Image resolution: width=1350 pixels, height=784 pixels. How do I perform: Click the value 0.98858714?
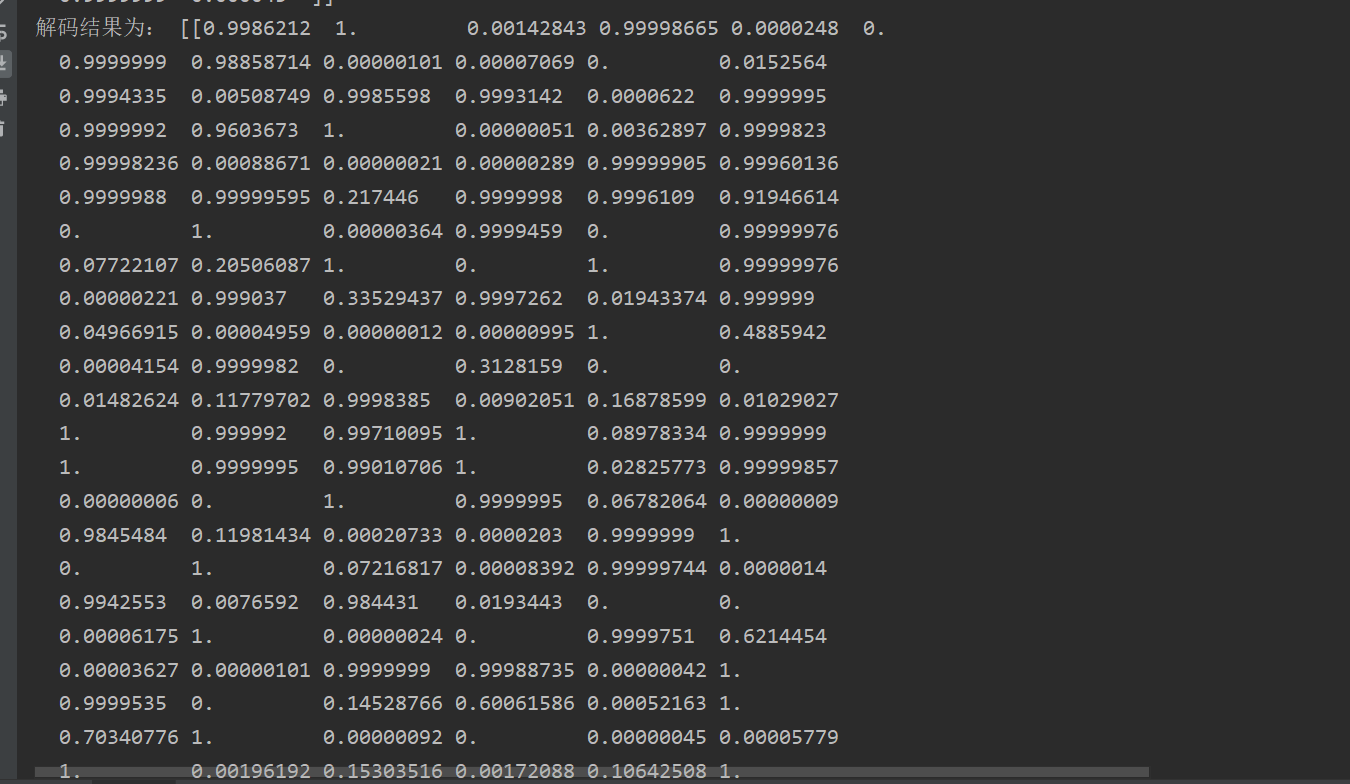pyautogui.click(x=251, y=63)
